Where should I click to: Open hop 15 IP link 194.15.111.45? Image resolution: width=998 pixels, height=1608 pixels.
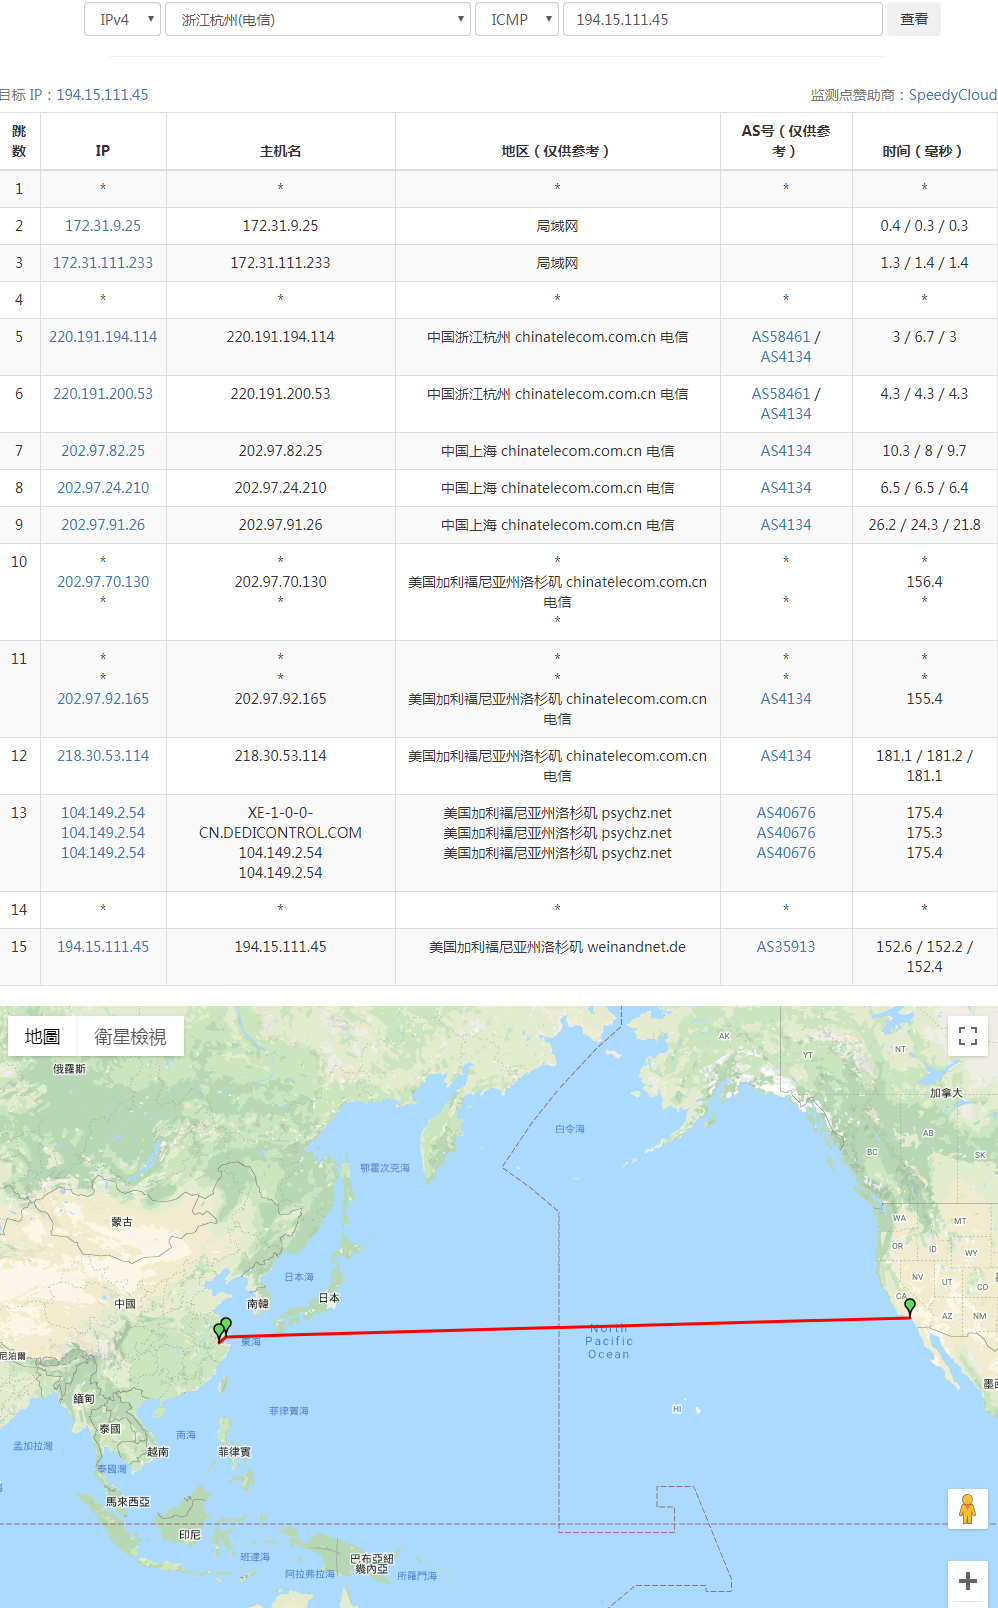pos(103,947)
